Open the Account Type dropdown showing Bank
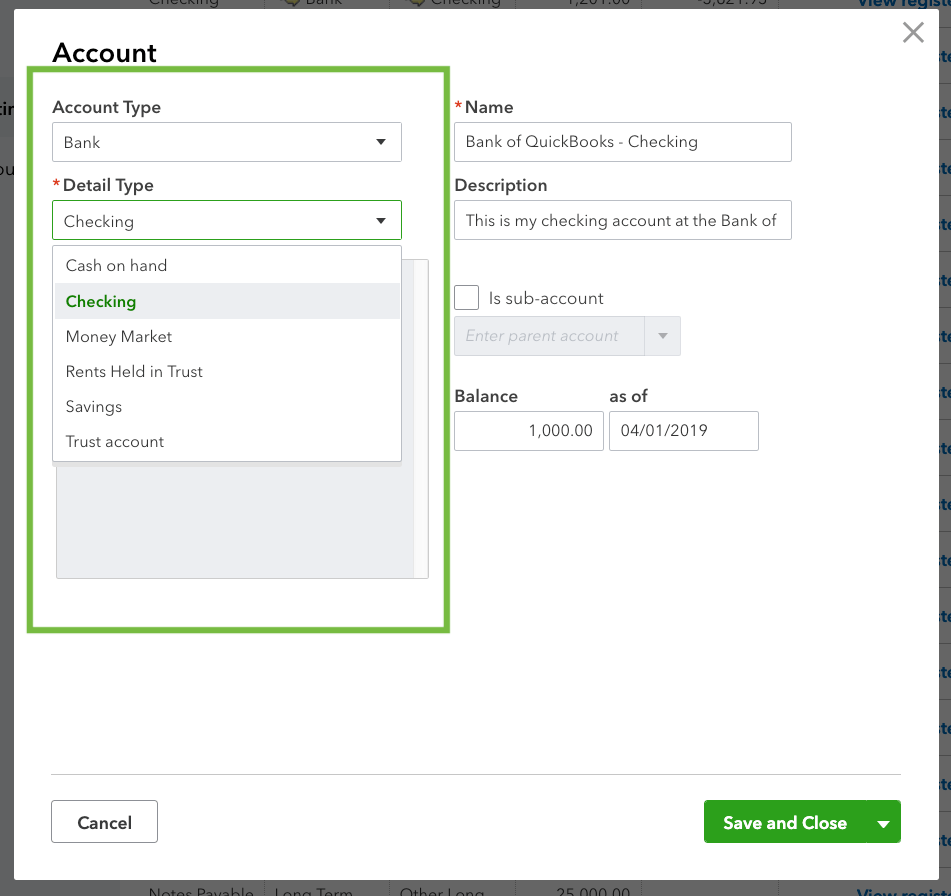951x896 pixels. (227, 142)
